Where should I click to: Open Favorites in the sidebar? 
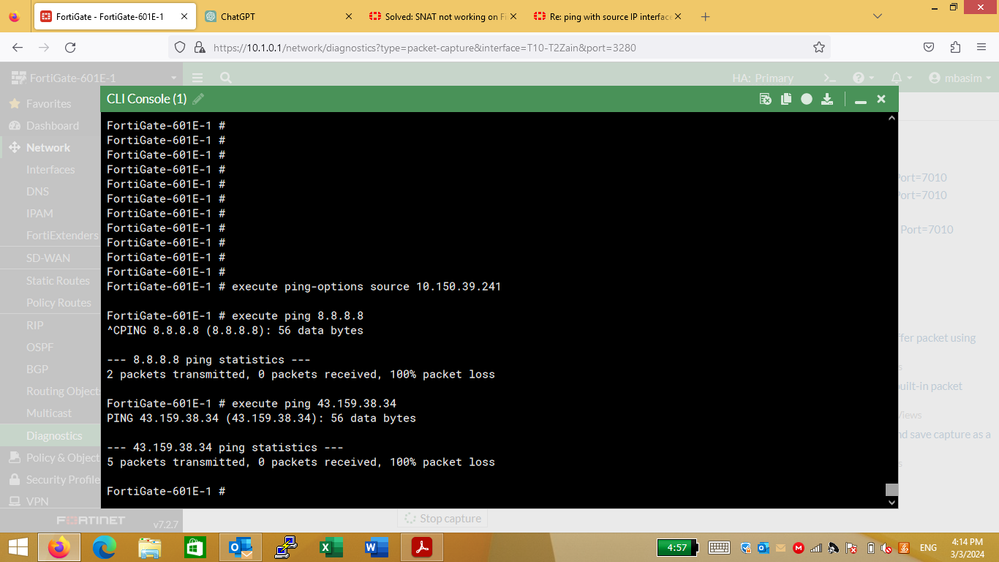point(50,103)
